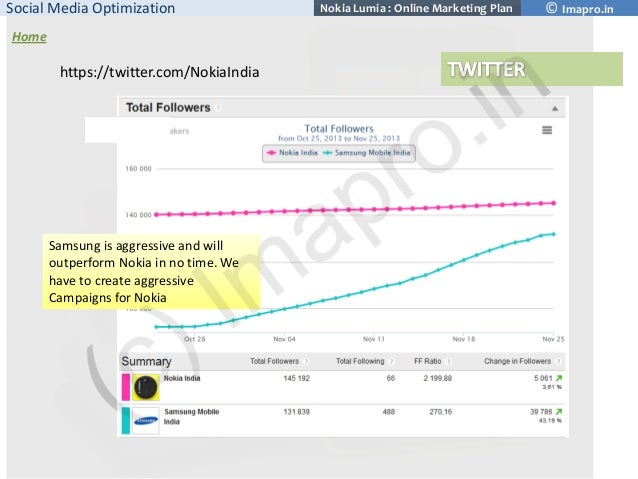Click the Nokia Lumia Online Marketing Plan header
Image resolution: width=638 pixels, height=479 pixels.
coord(417,8)
